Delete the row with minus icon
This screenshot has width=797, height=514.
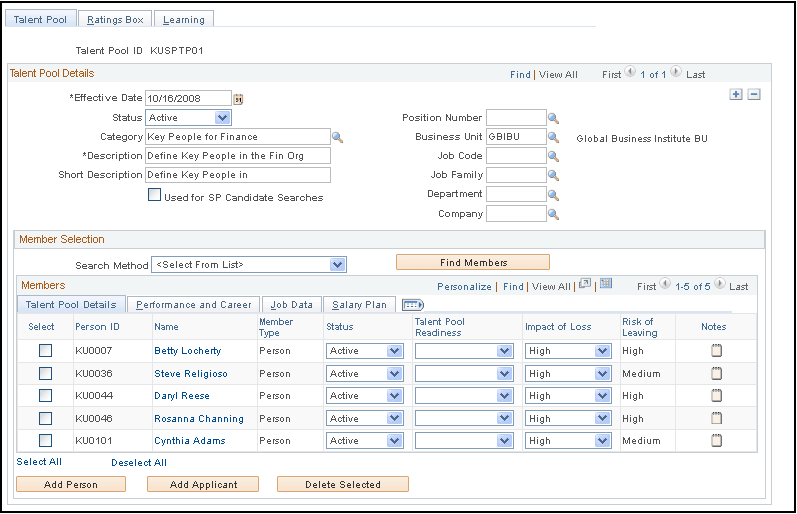(x=754, y=95)
